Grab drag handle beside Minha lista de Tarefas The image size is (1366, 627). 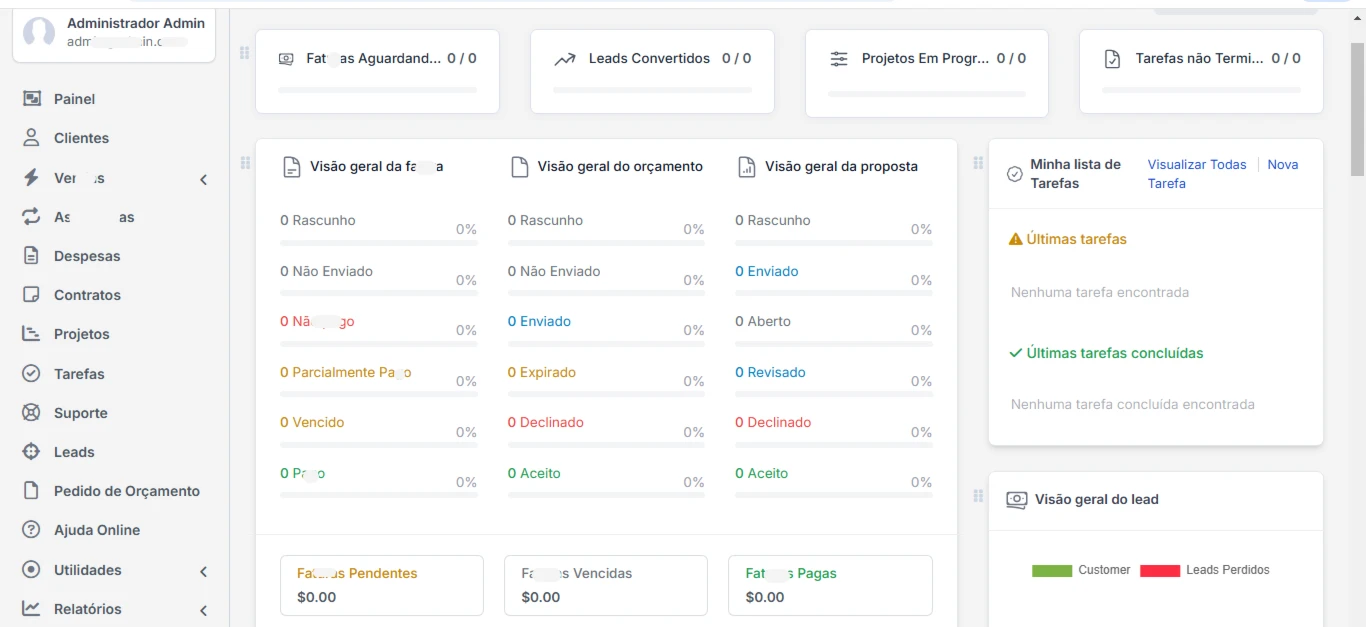tap(978, 163)
